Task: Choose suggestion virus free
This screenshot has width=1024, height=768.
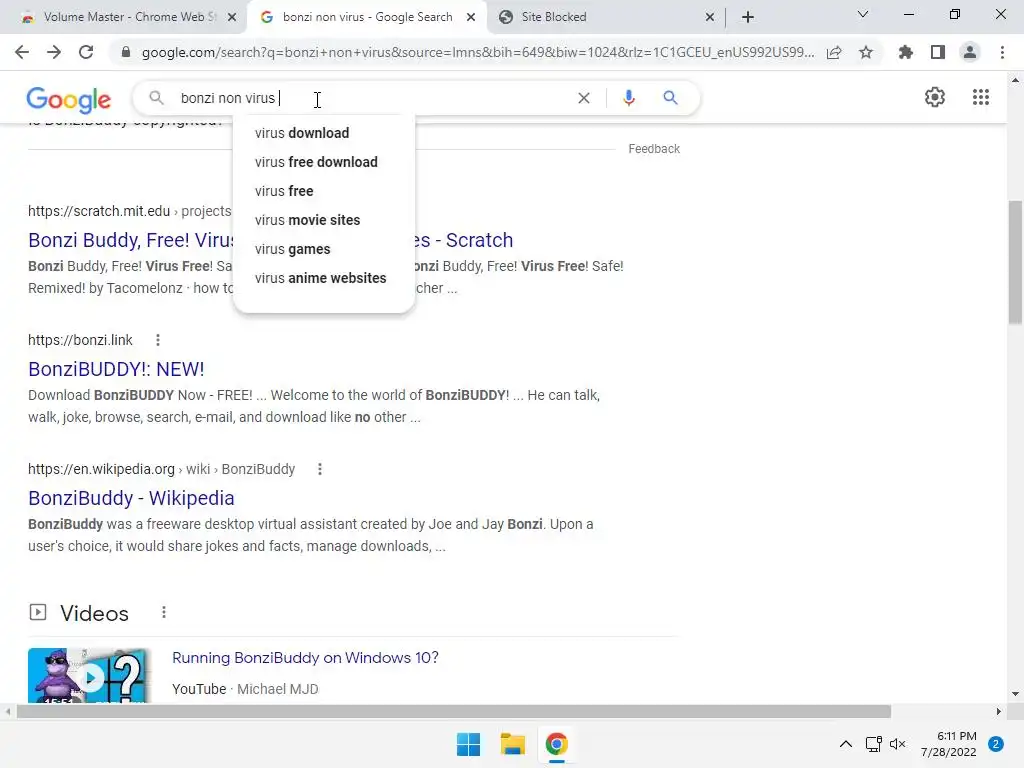Action: (324, 191)
